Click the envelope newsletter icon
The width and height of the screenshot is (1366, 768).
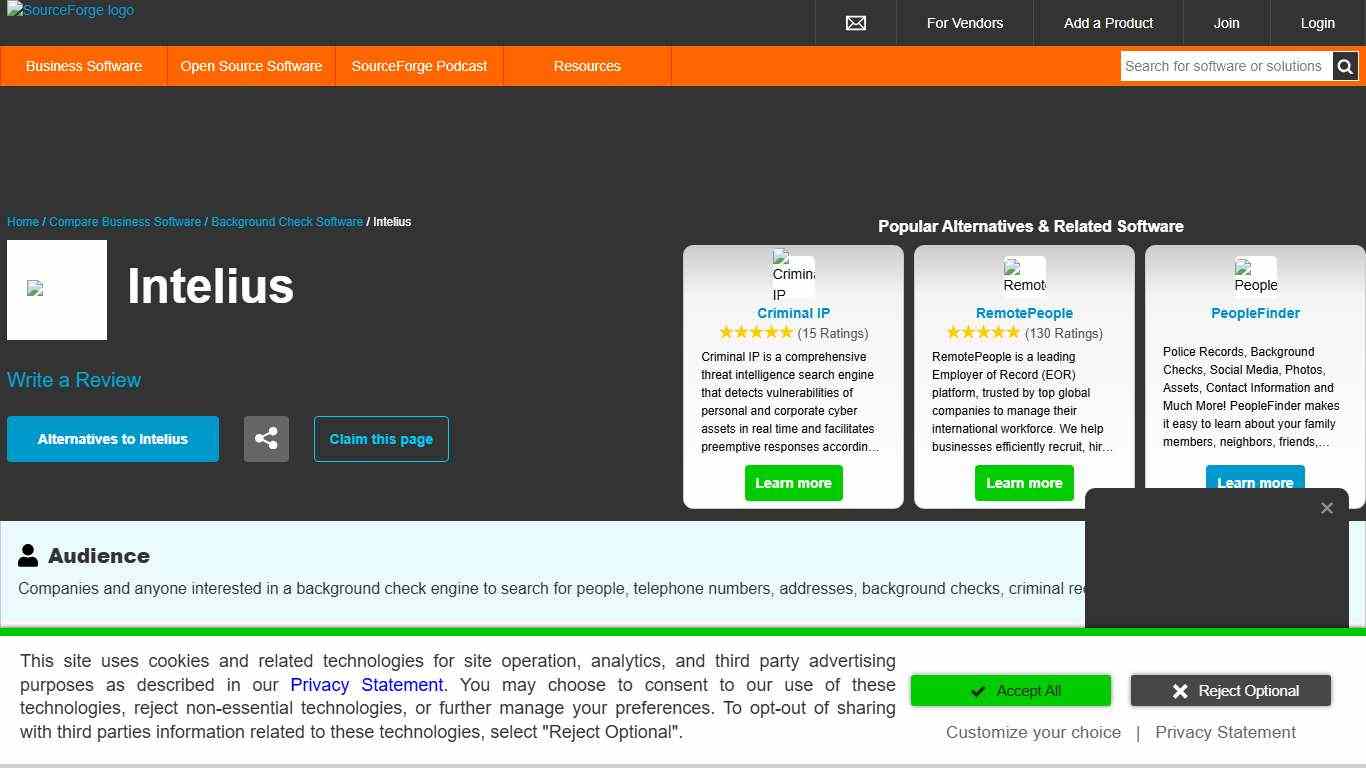click(856, 23)
